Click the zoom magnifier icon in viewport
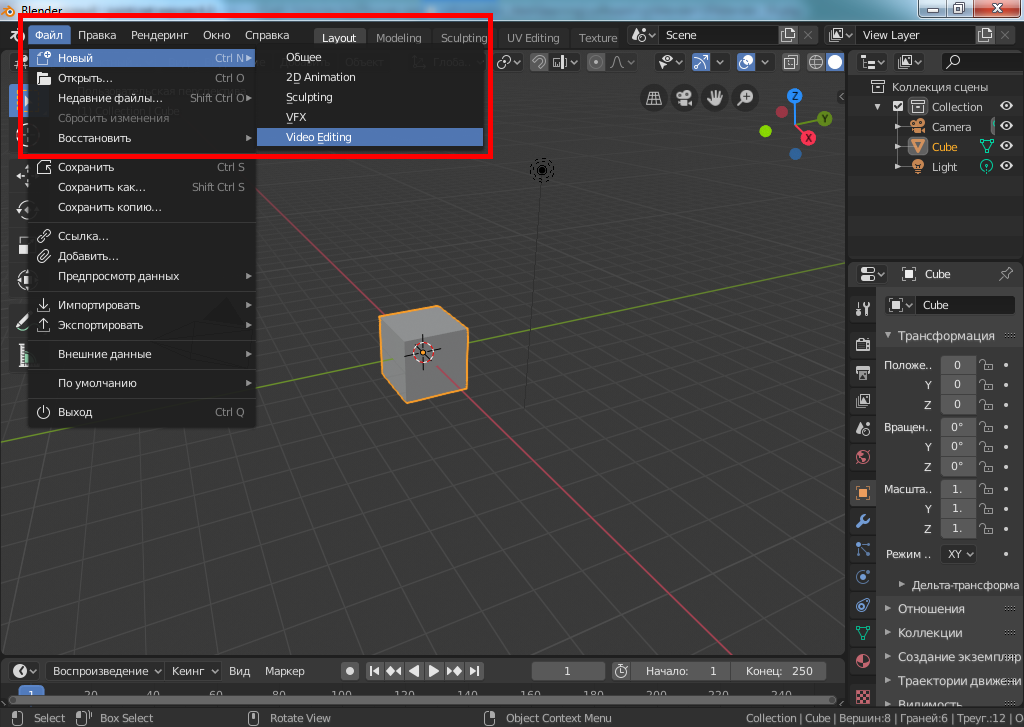This screenshot has width=1024, height=727. pyautogui.click(x=745, y=98)
